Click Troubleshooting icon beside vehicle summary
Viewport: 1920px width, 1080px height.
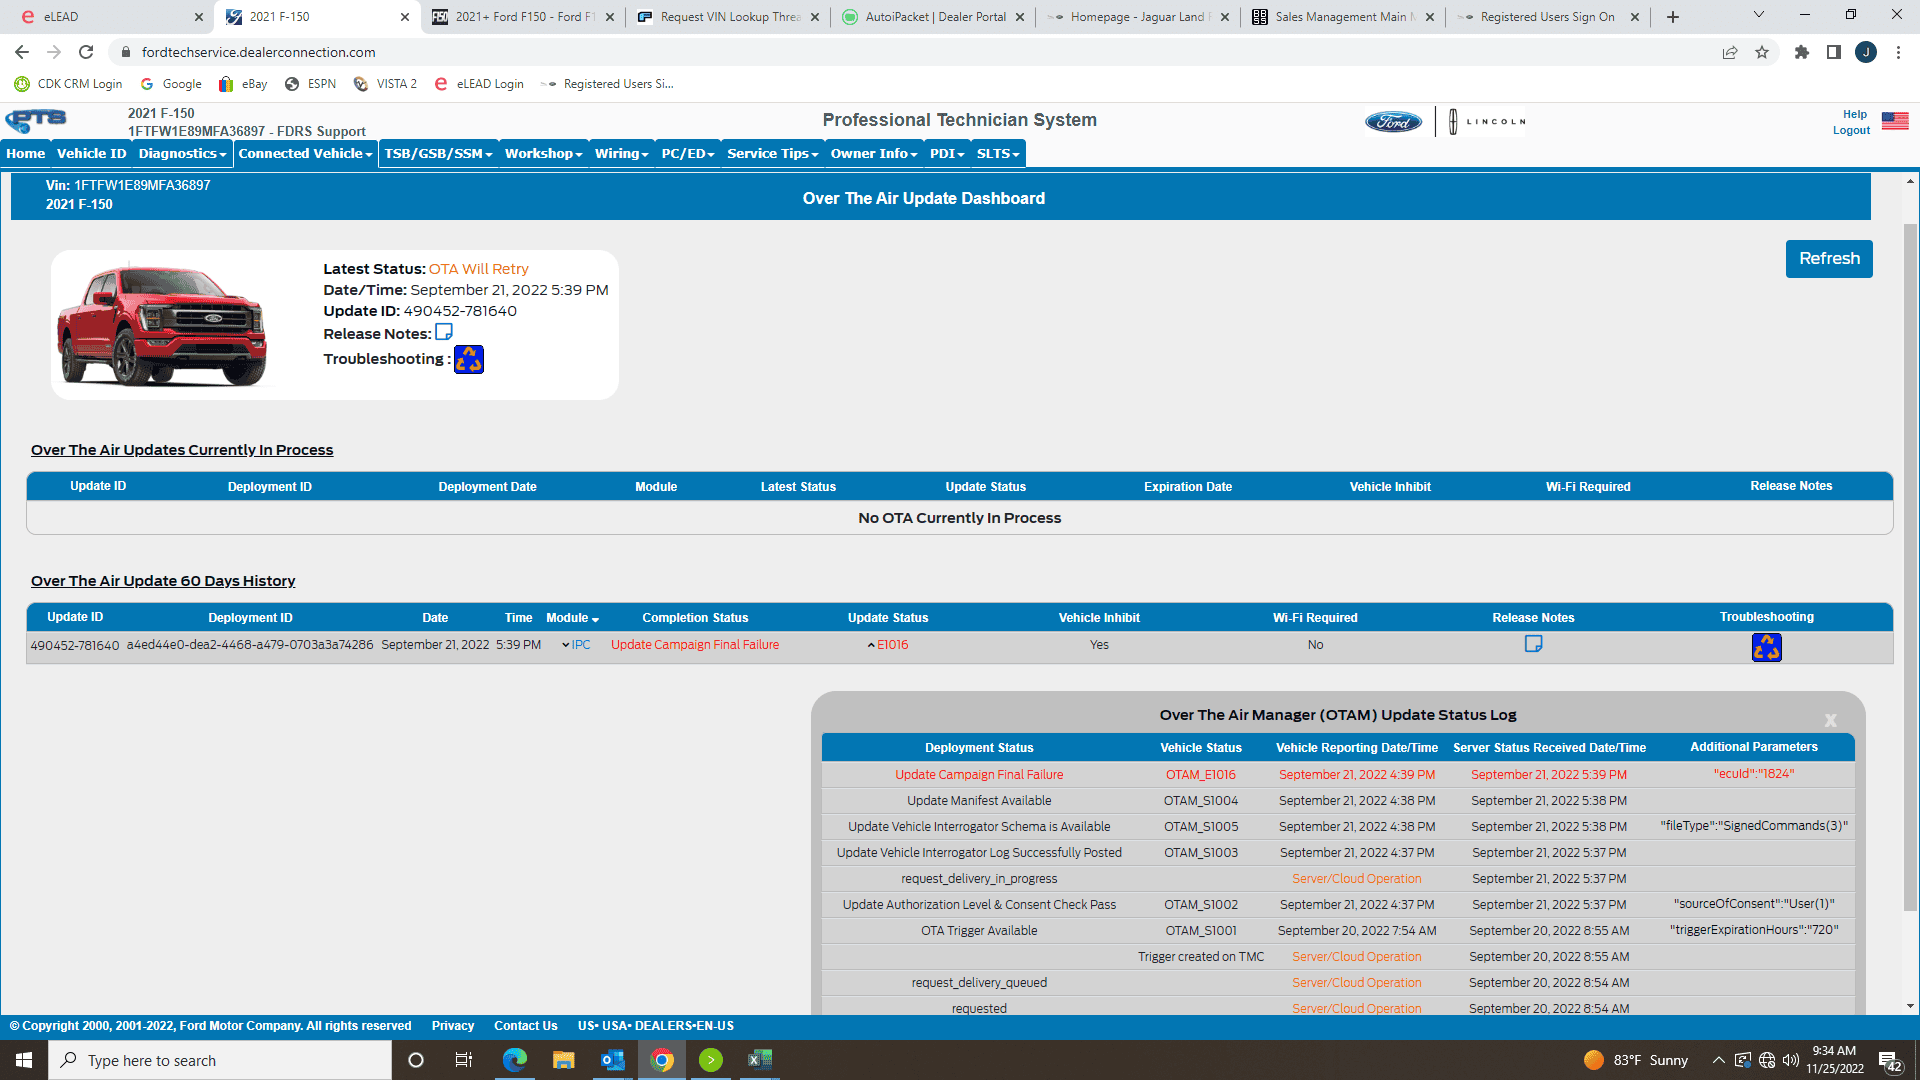[x=469, y=359]
